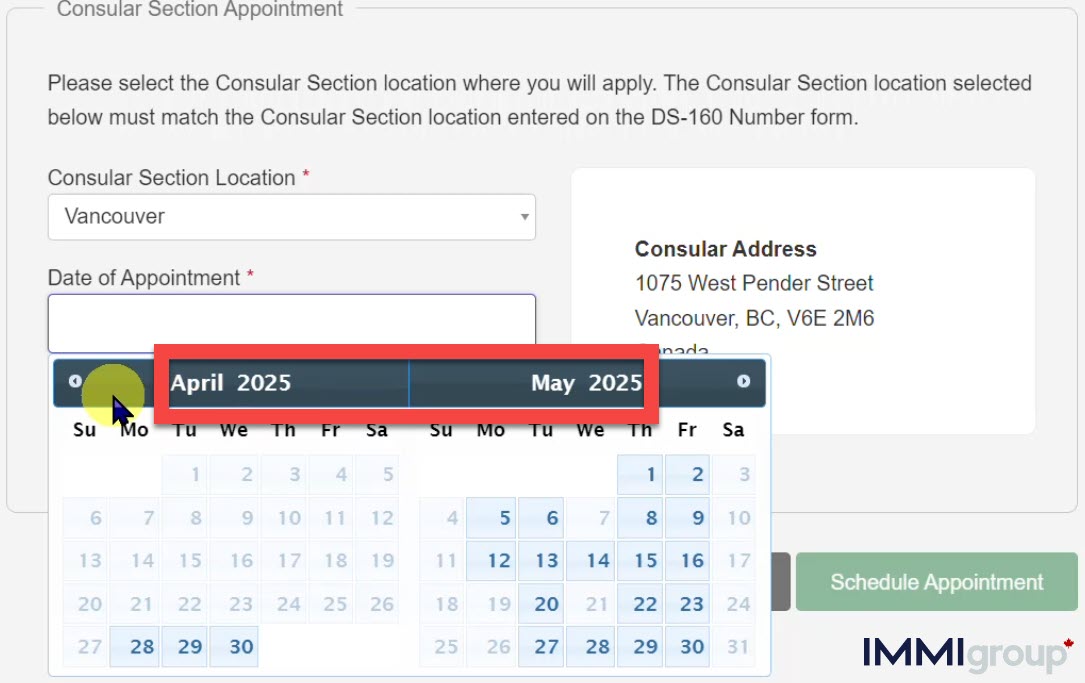Select May 1 in calendar

tap(640, 475)
